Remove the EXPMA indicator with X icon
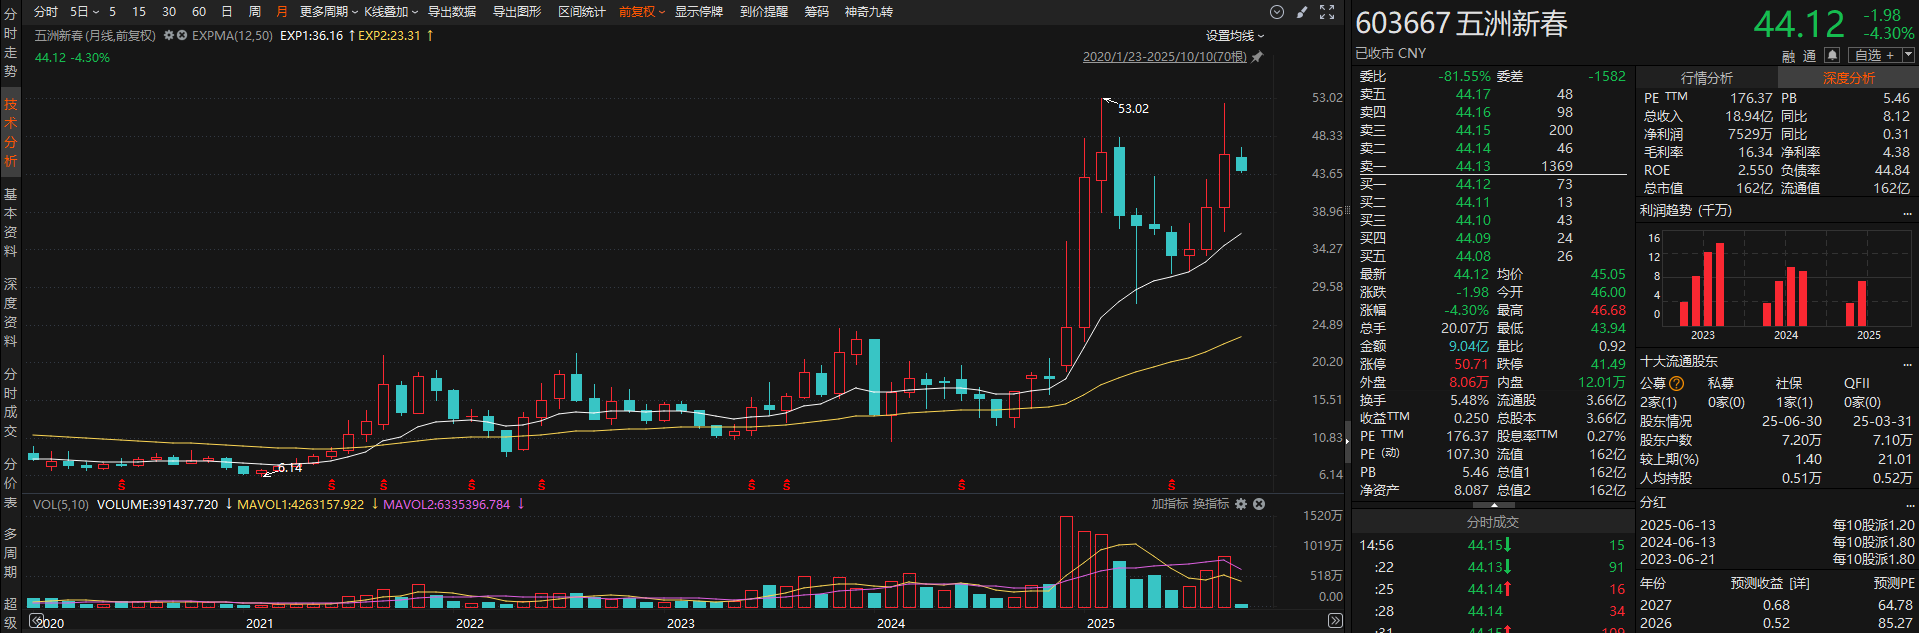Screen dimensions: 1919x633 (x=182, y=35)
